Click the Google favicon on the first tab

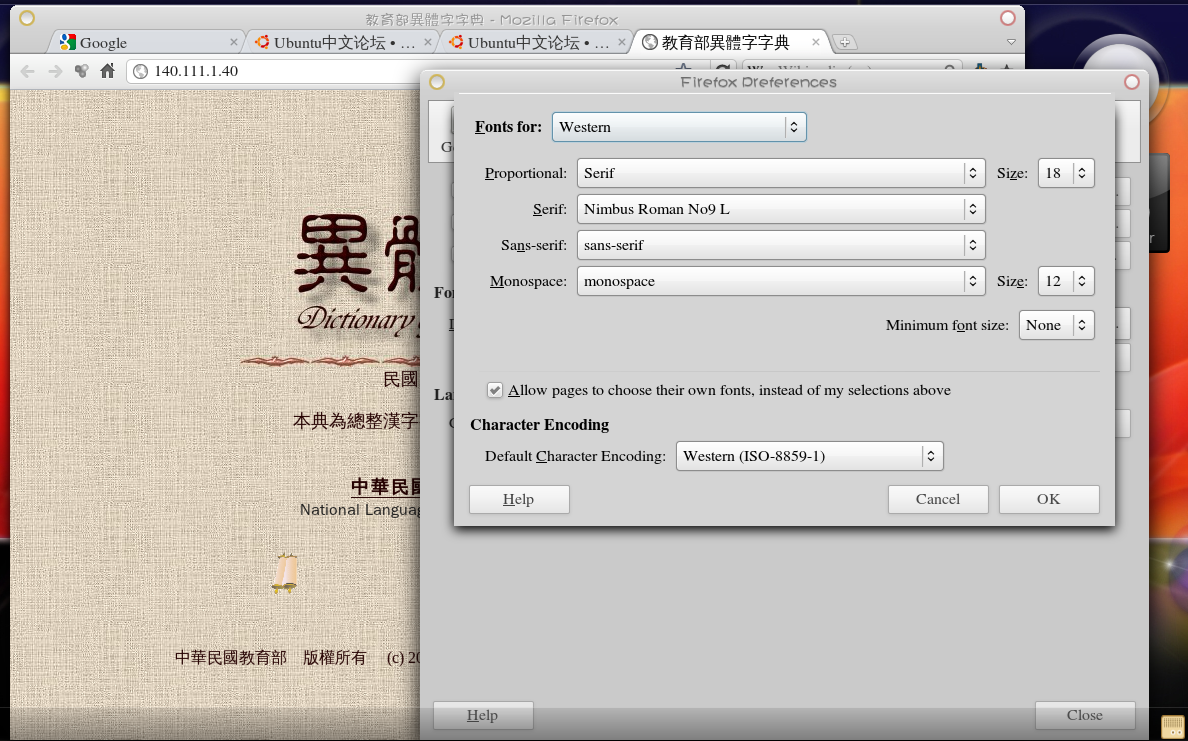[68, 42]
